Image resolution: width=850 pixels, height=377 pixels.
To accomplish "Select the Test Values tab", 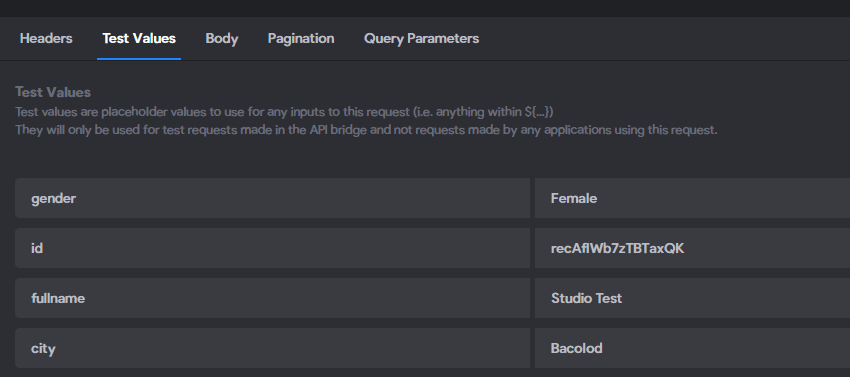I will 139,39.
